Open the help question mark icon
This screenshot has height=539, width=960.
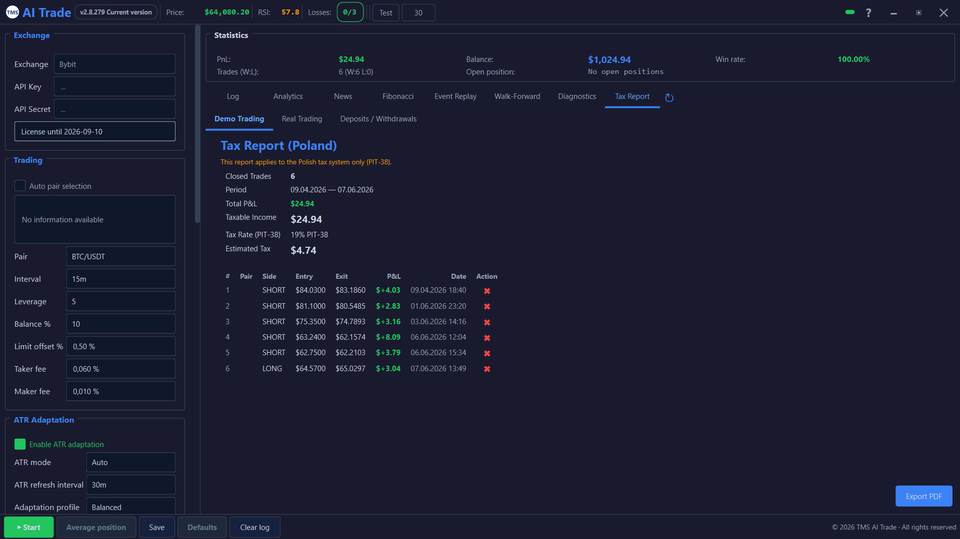coord(868,12)
